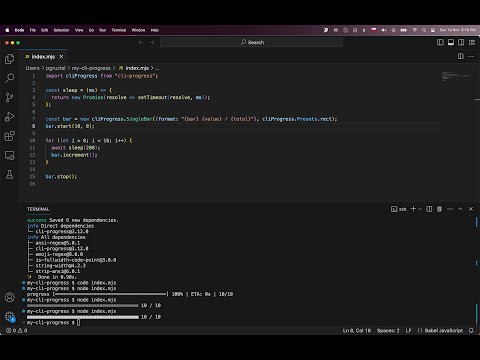The width and height of the screenshot is (480, 360).
Task: Maximize the panel with up chevron
Action: click(x=460, y=209)
